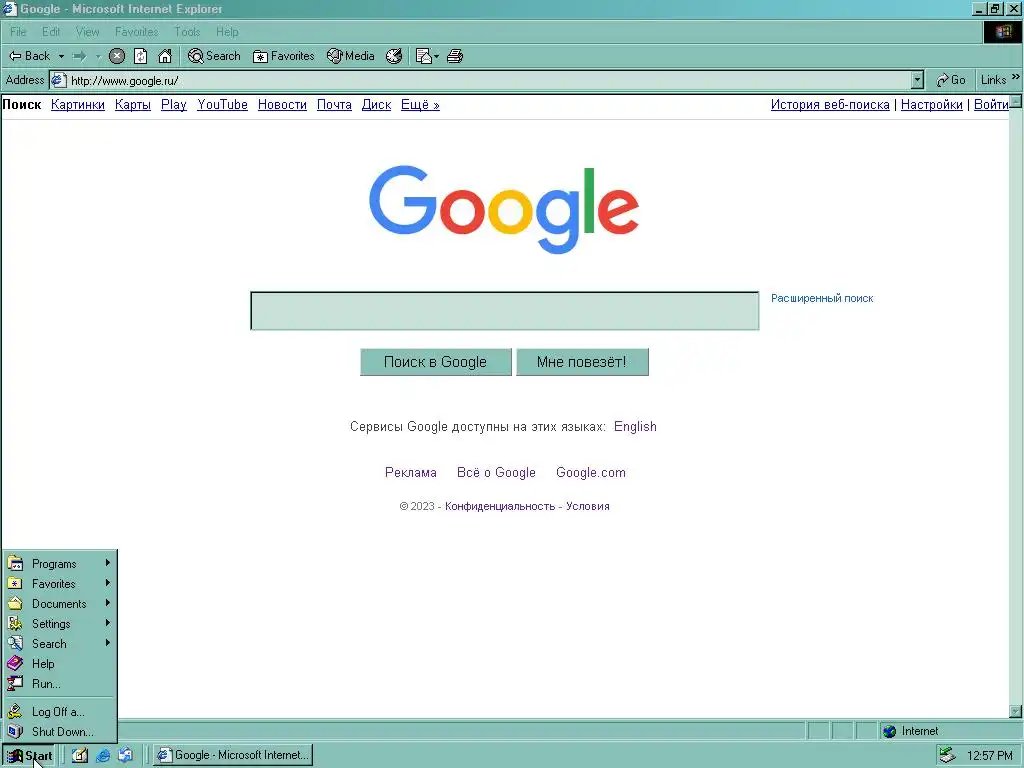Choose Run... in the Start menu
Viewport: 1024px width, 768px height.
[59, 684]
